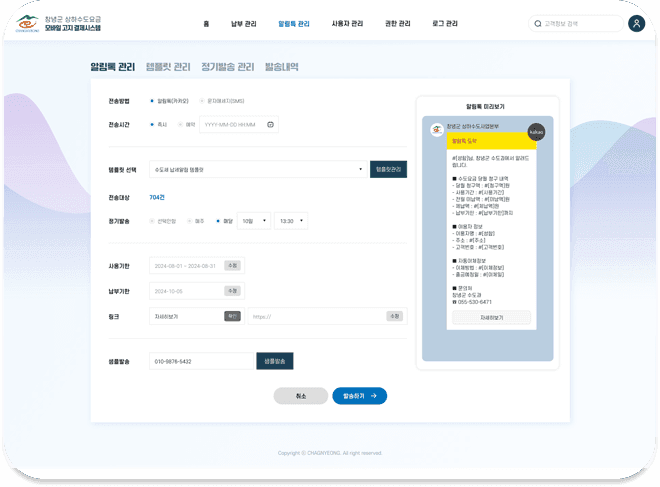The height and width of the screenshot is (487, 660).
Task: Switch to the 알림톡 관리 sub-tab
Action: (113, 67)
